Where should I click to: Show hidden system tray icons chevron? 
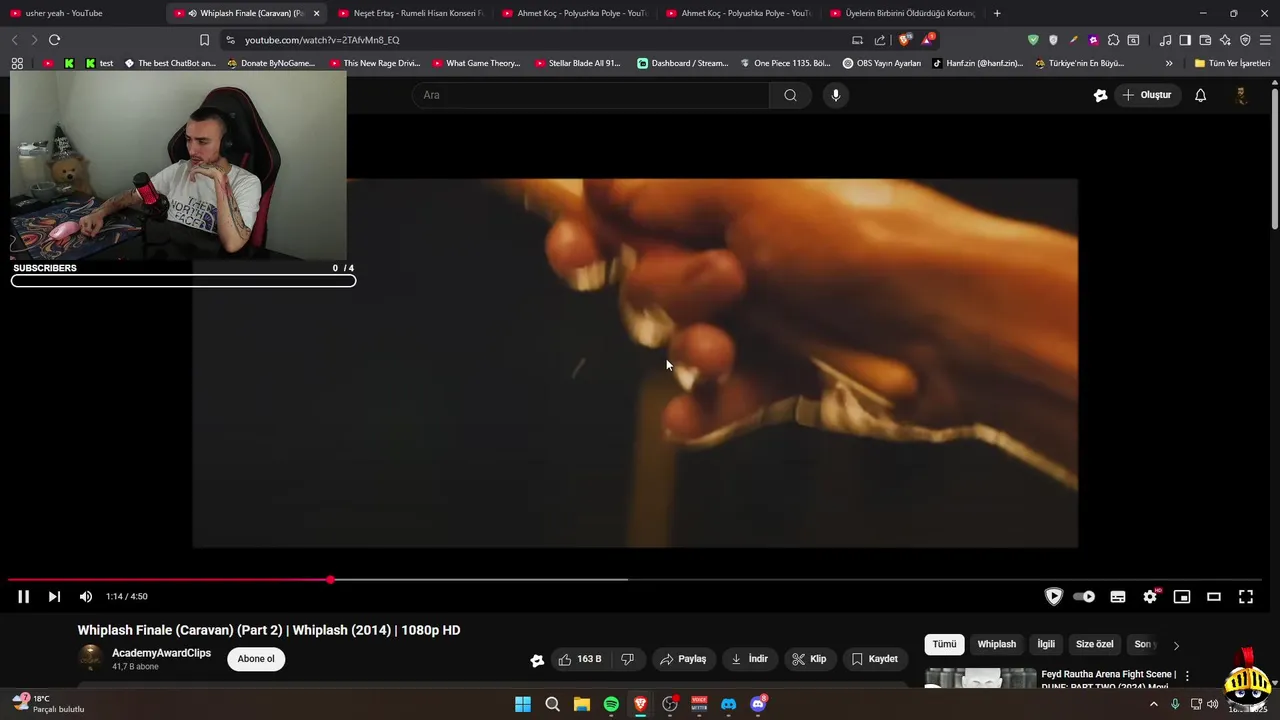[x=1153, y=704]
